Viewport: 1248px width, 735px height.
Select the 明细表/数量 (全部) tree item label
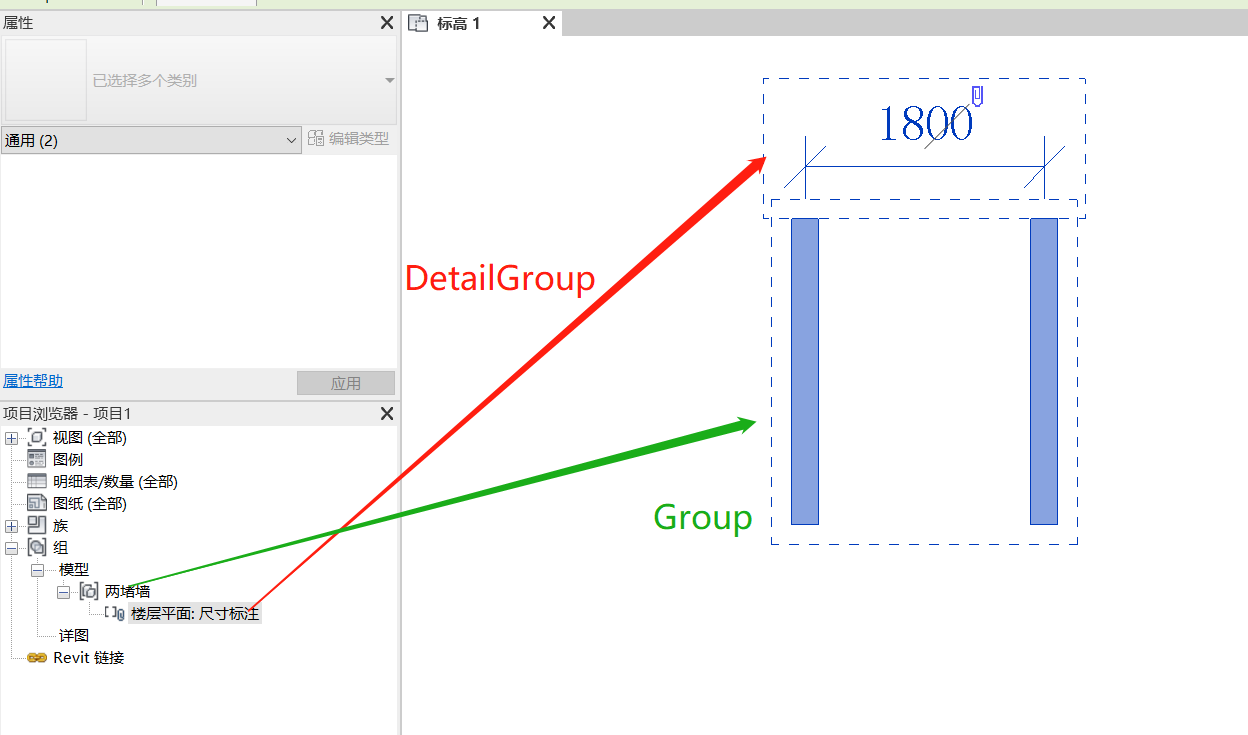coord(115,481)
